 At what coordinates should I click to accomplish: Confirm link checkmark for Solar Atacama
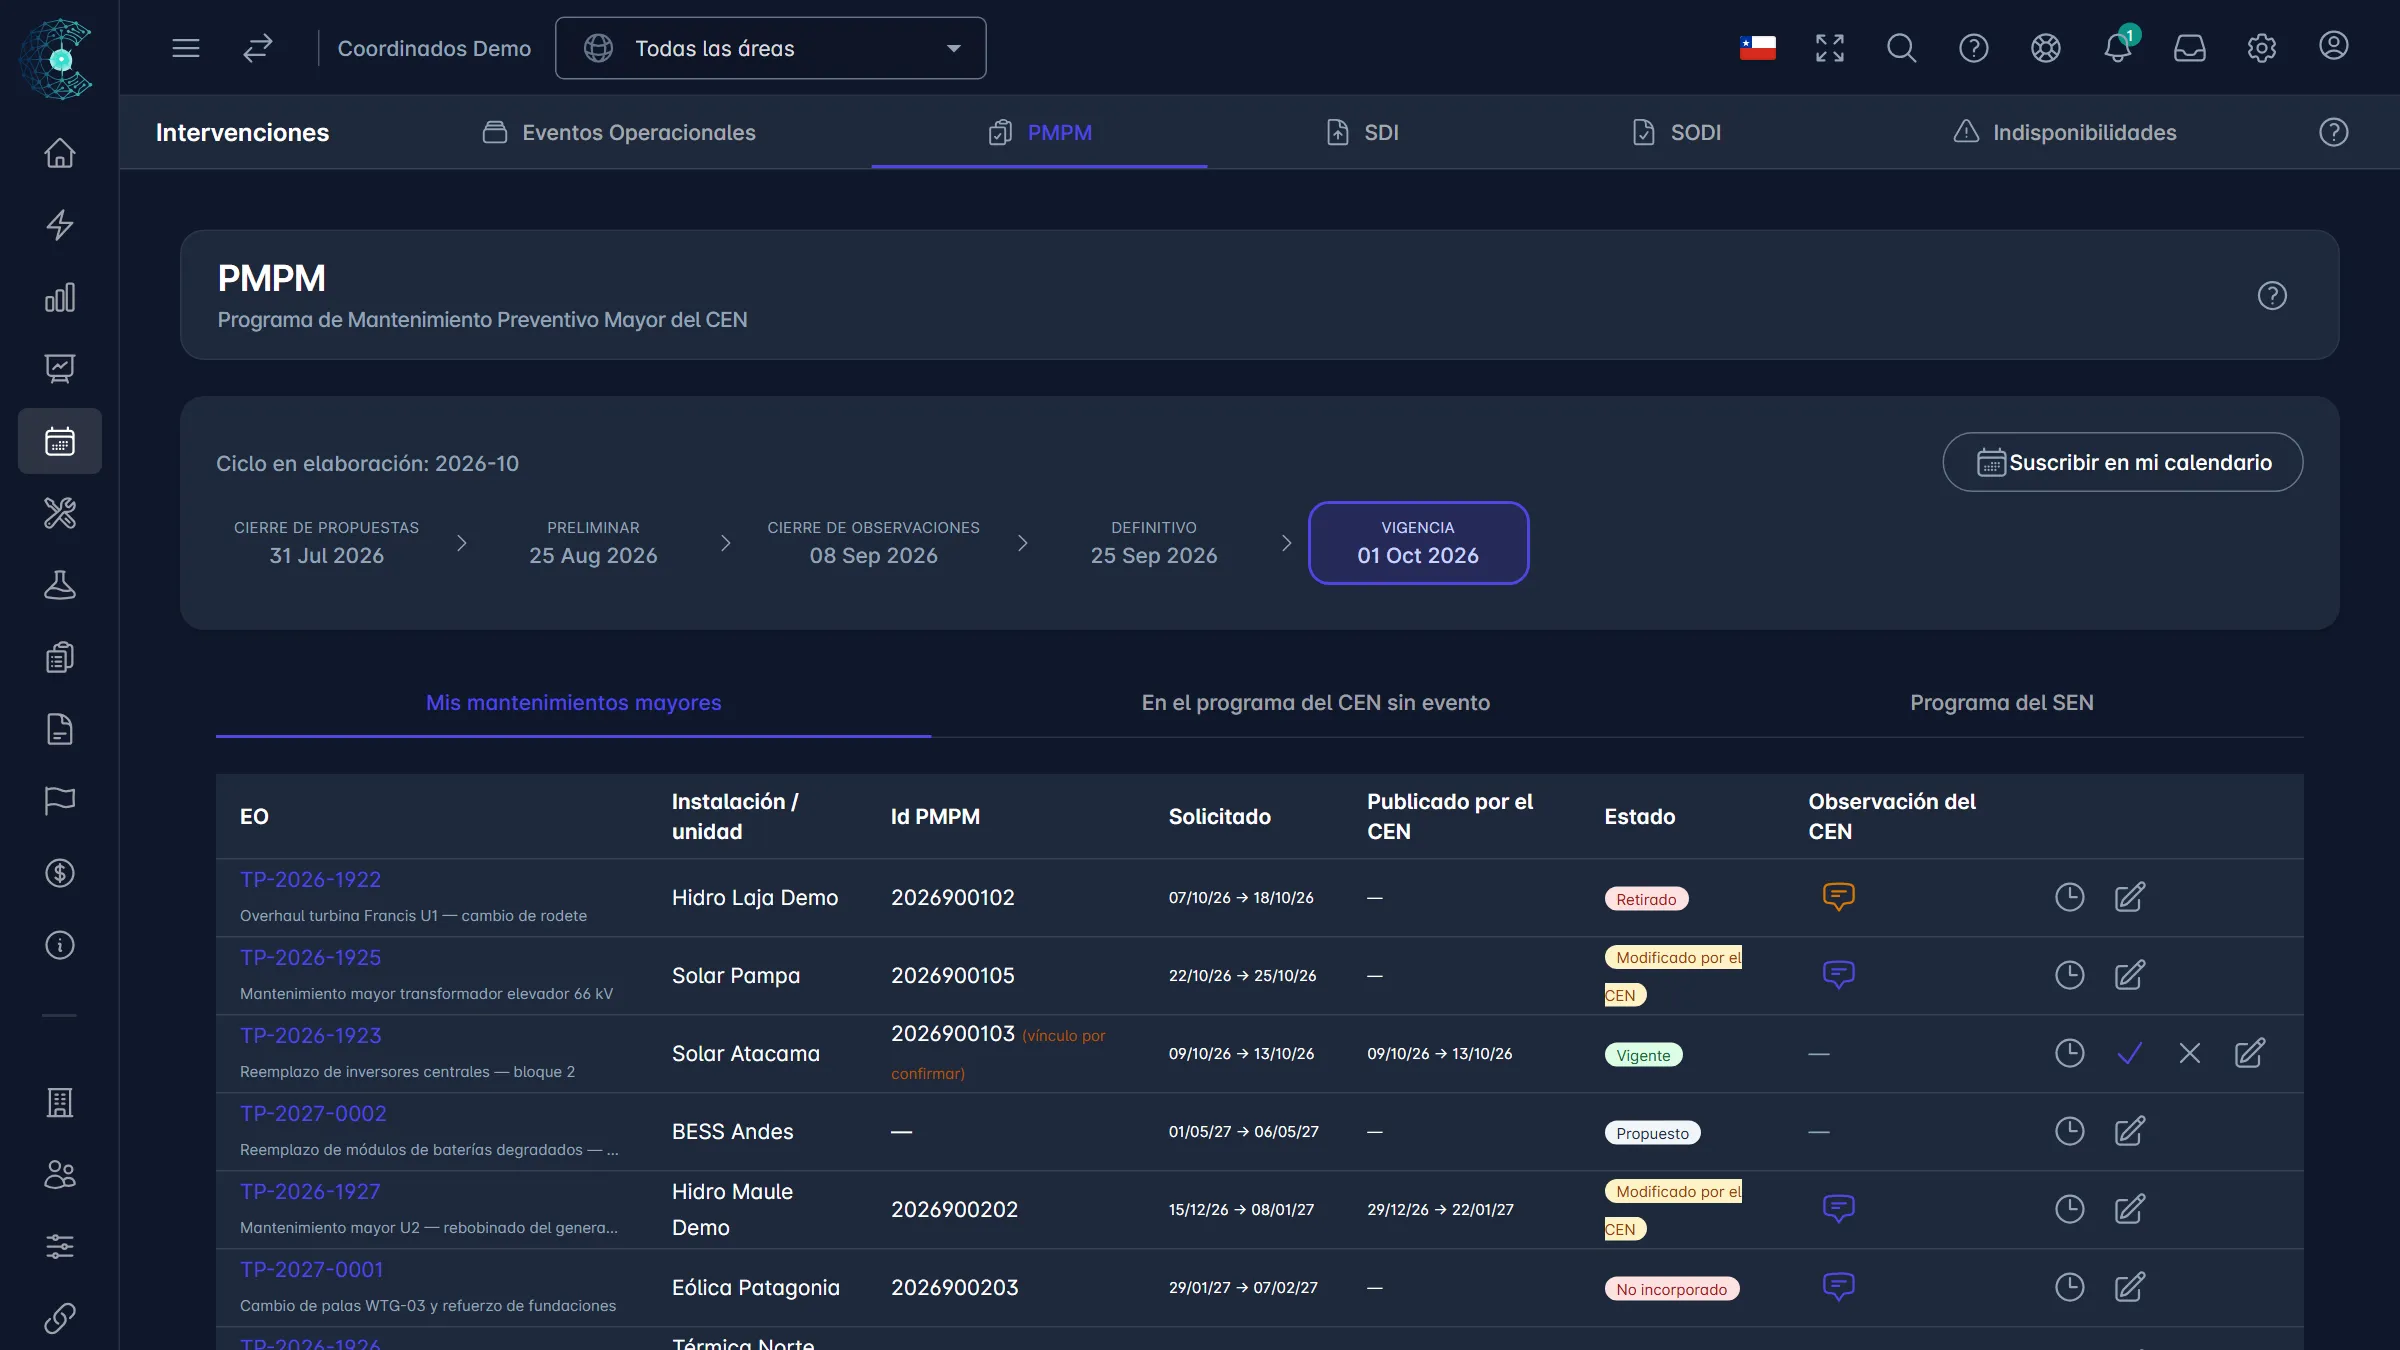point(2129,1053)
